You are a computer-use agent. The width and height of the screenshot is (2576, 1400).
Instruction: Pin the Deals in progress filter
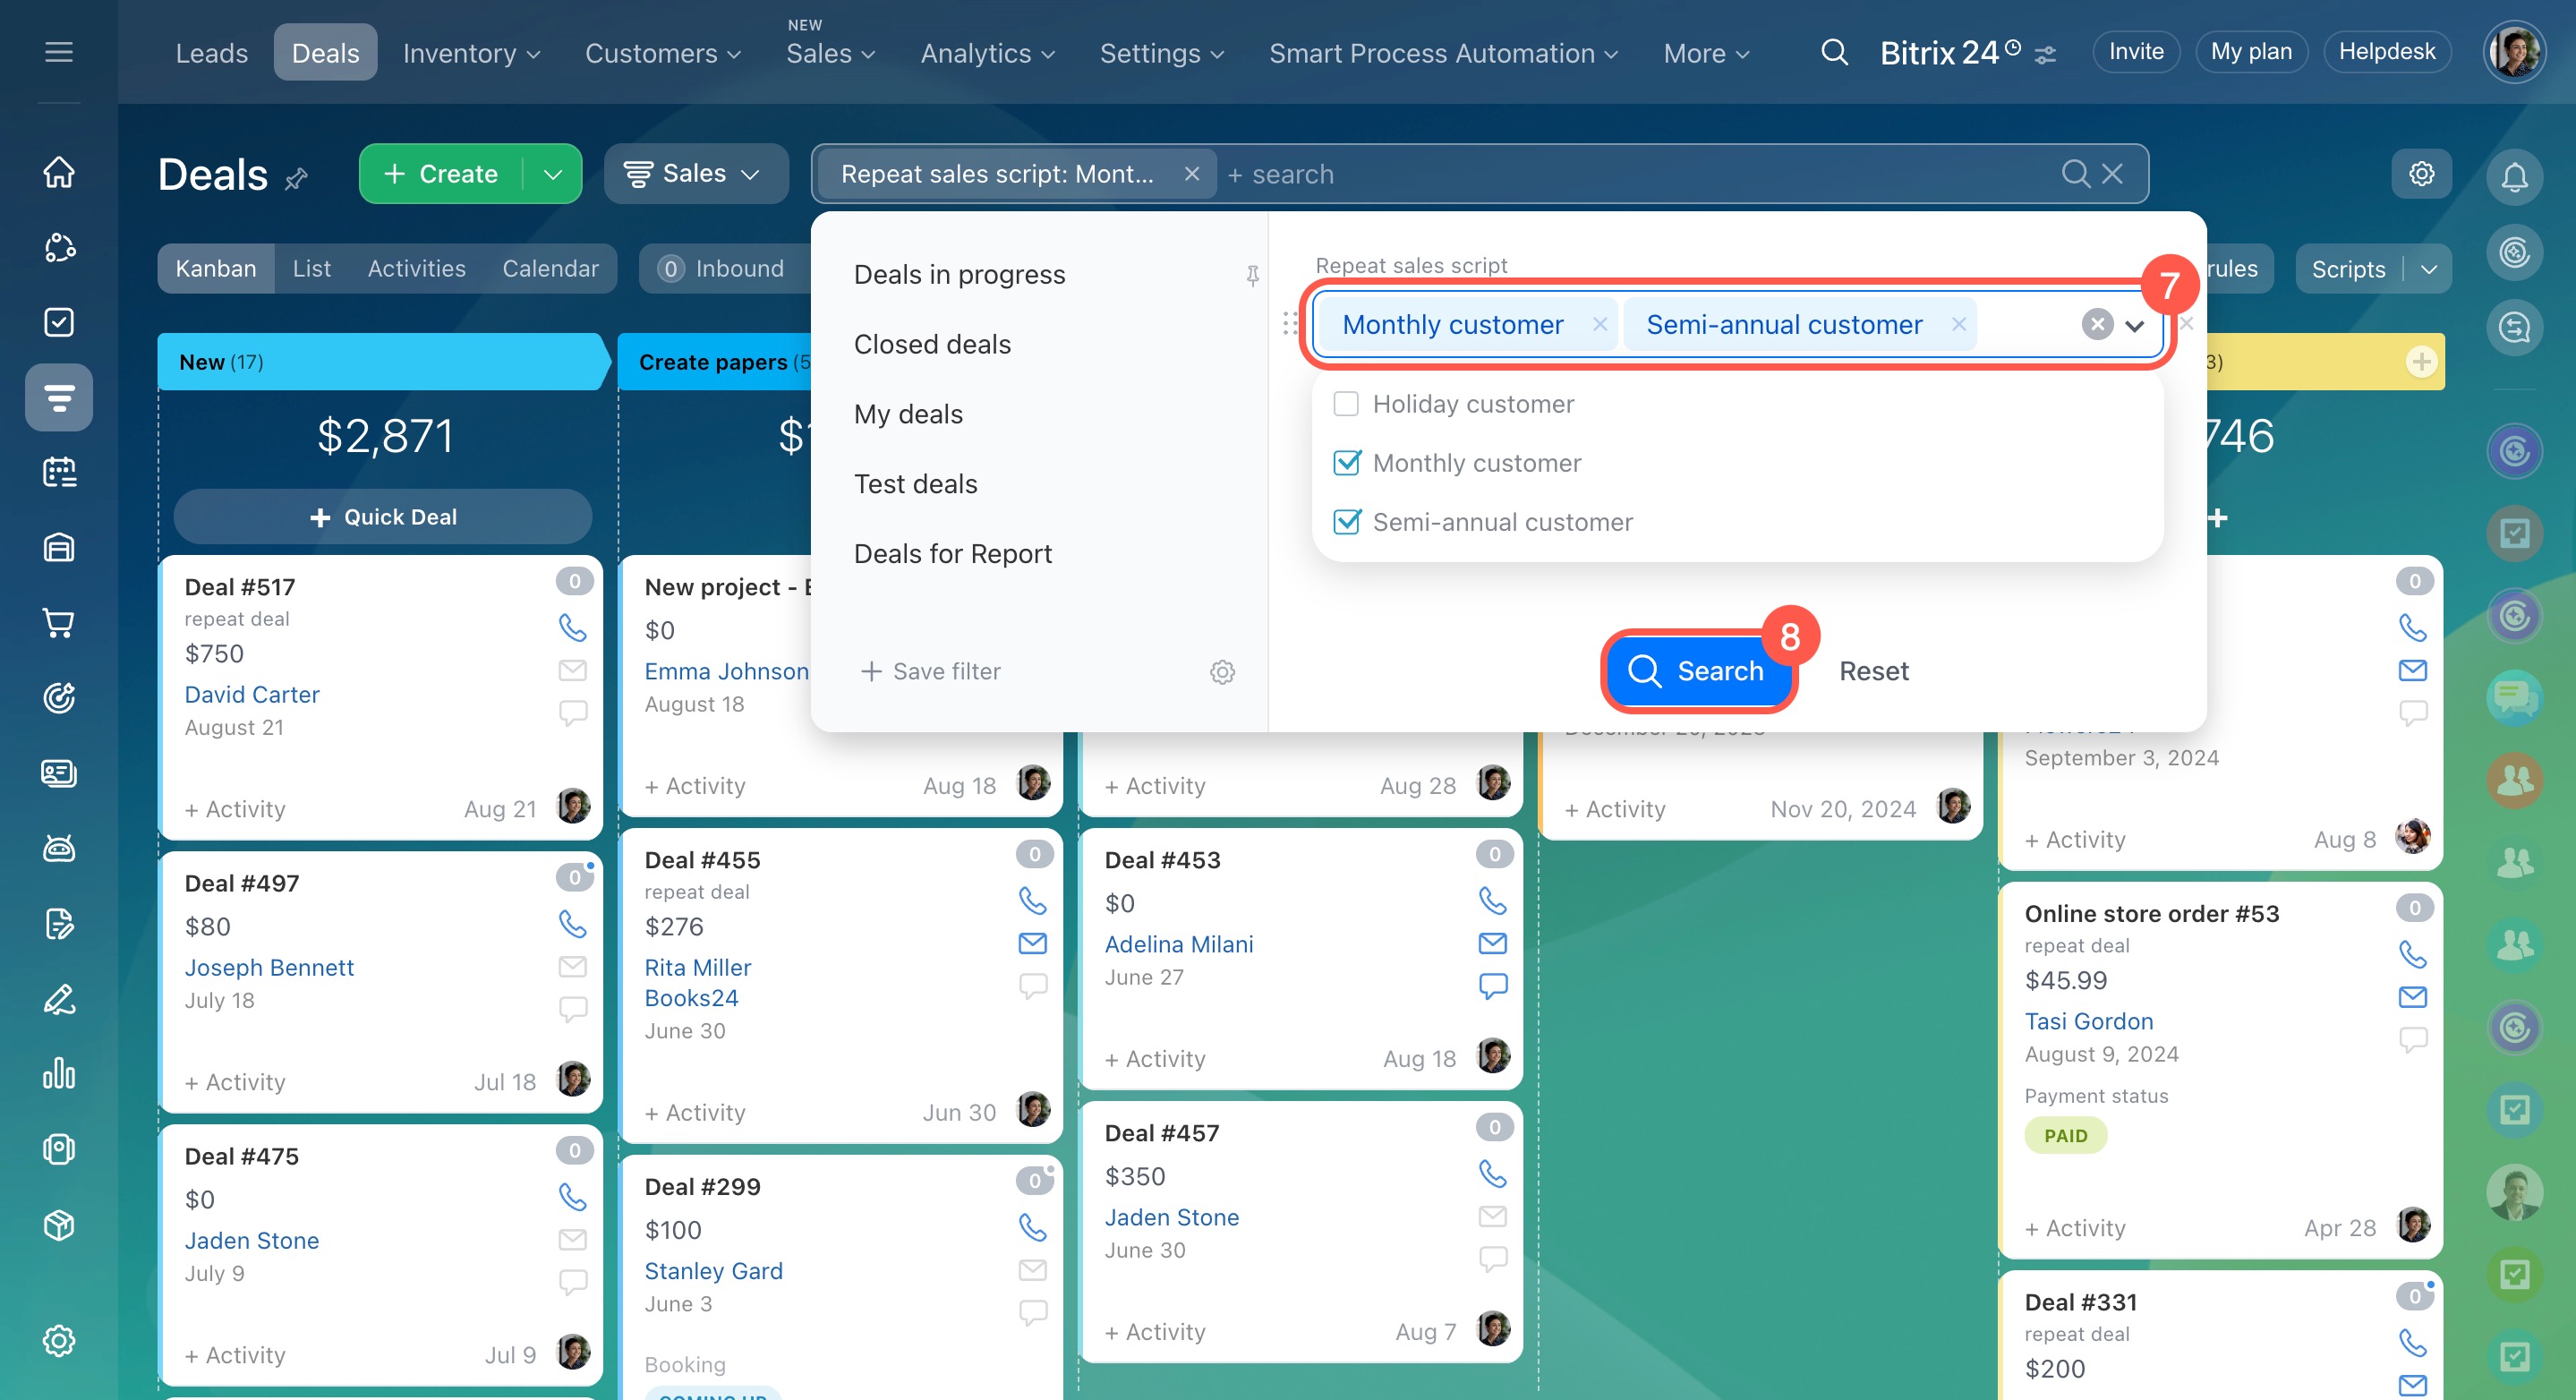click(1252, 275)
